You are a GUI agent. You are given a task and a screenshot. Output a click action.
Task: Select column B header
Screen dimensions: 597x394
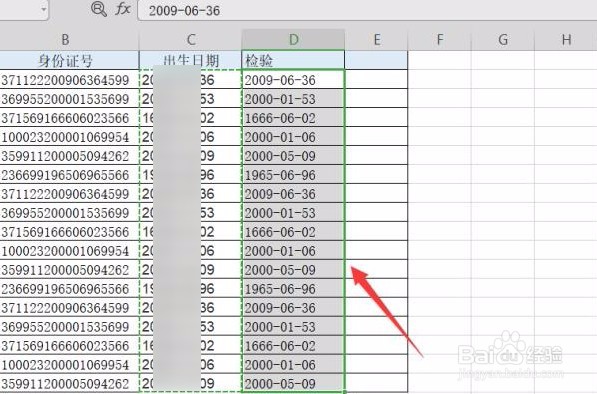click(x=65, y=40)
